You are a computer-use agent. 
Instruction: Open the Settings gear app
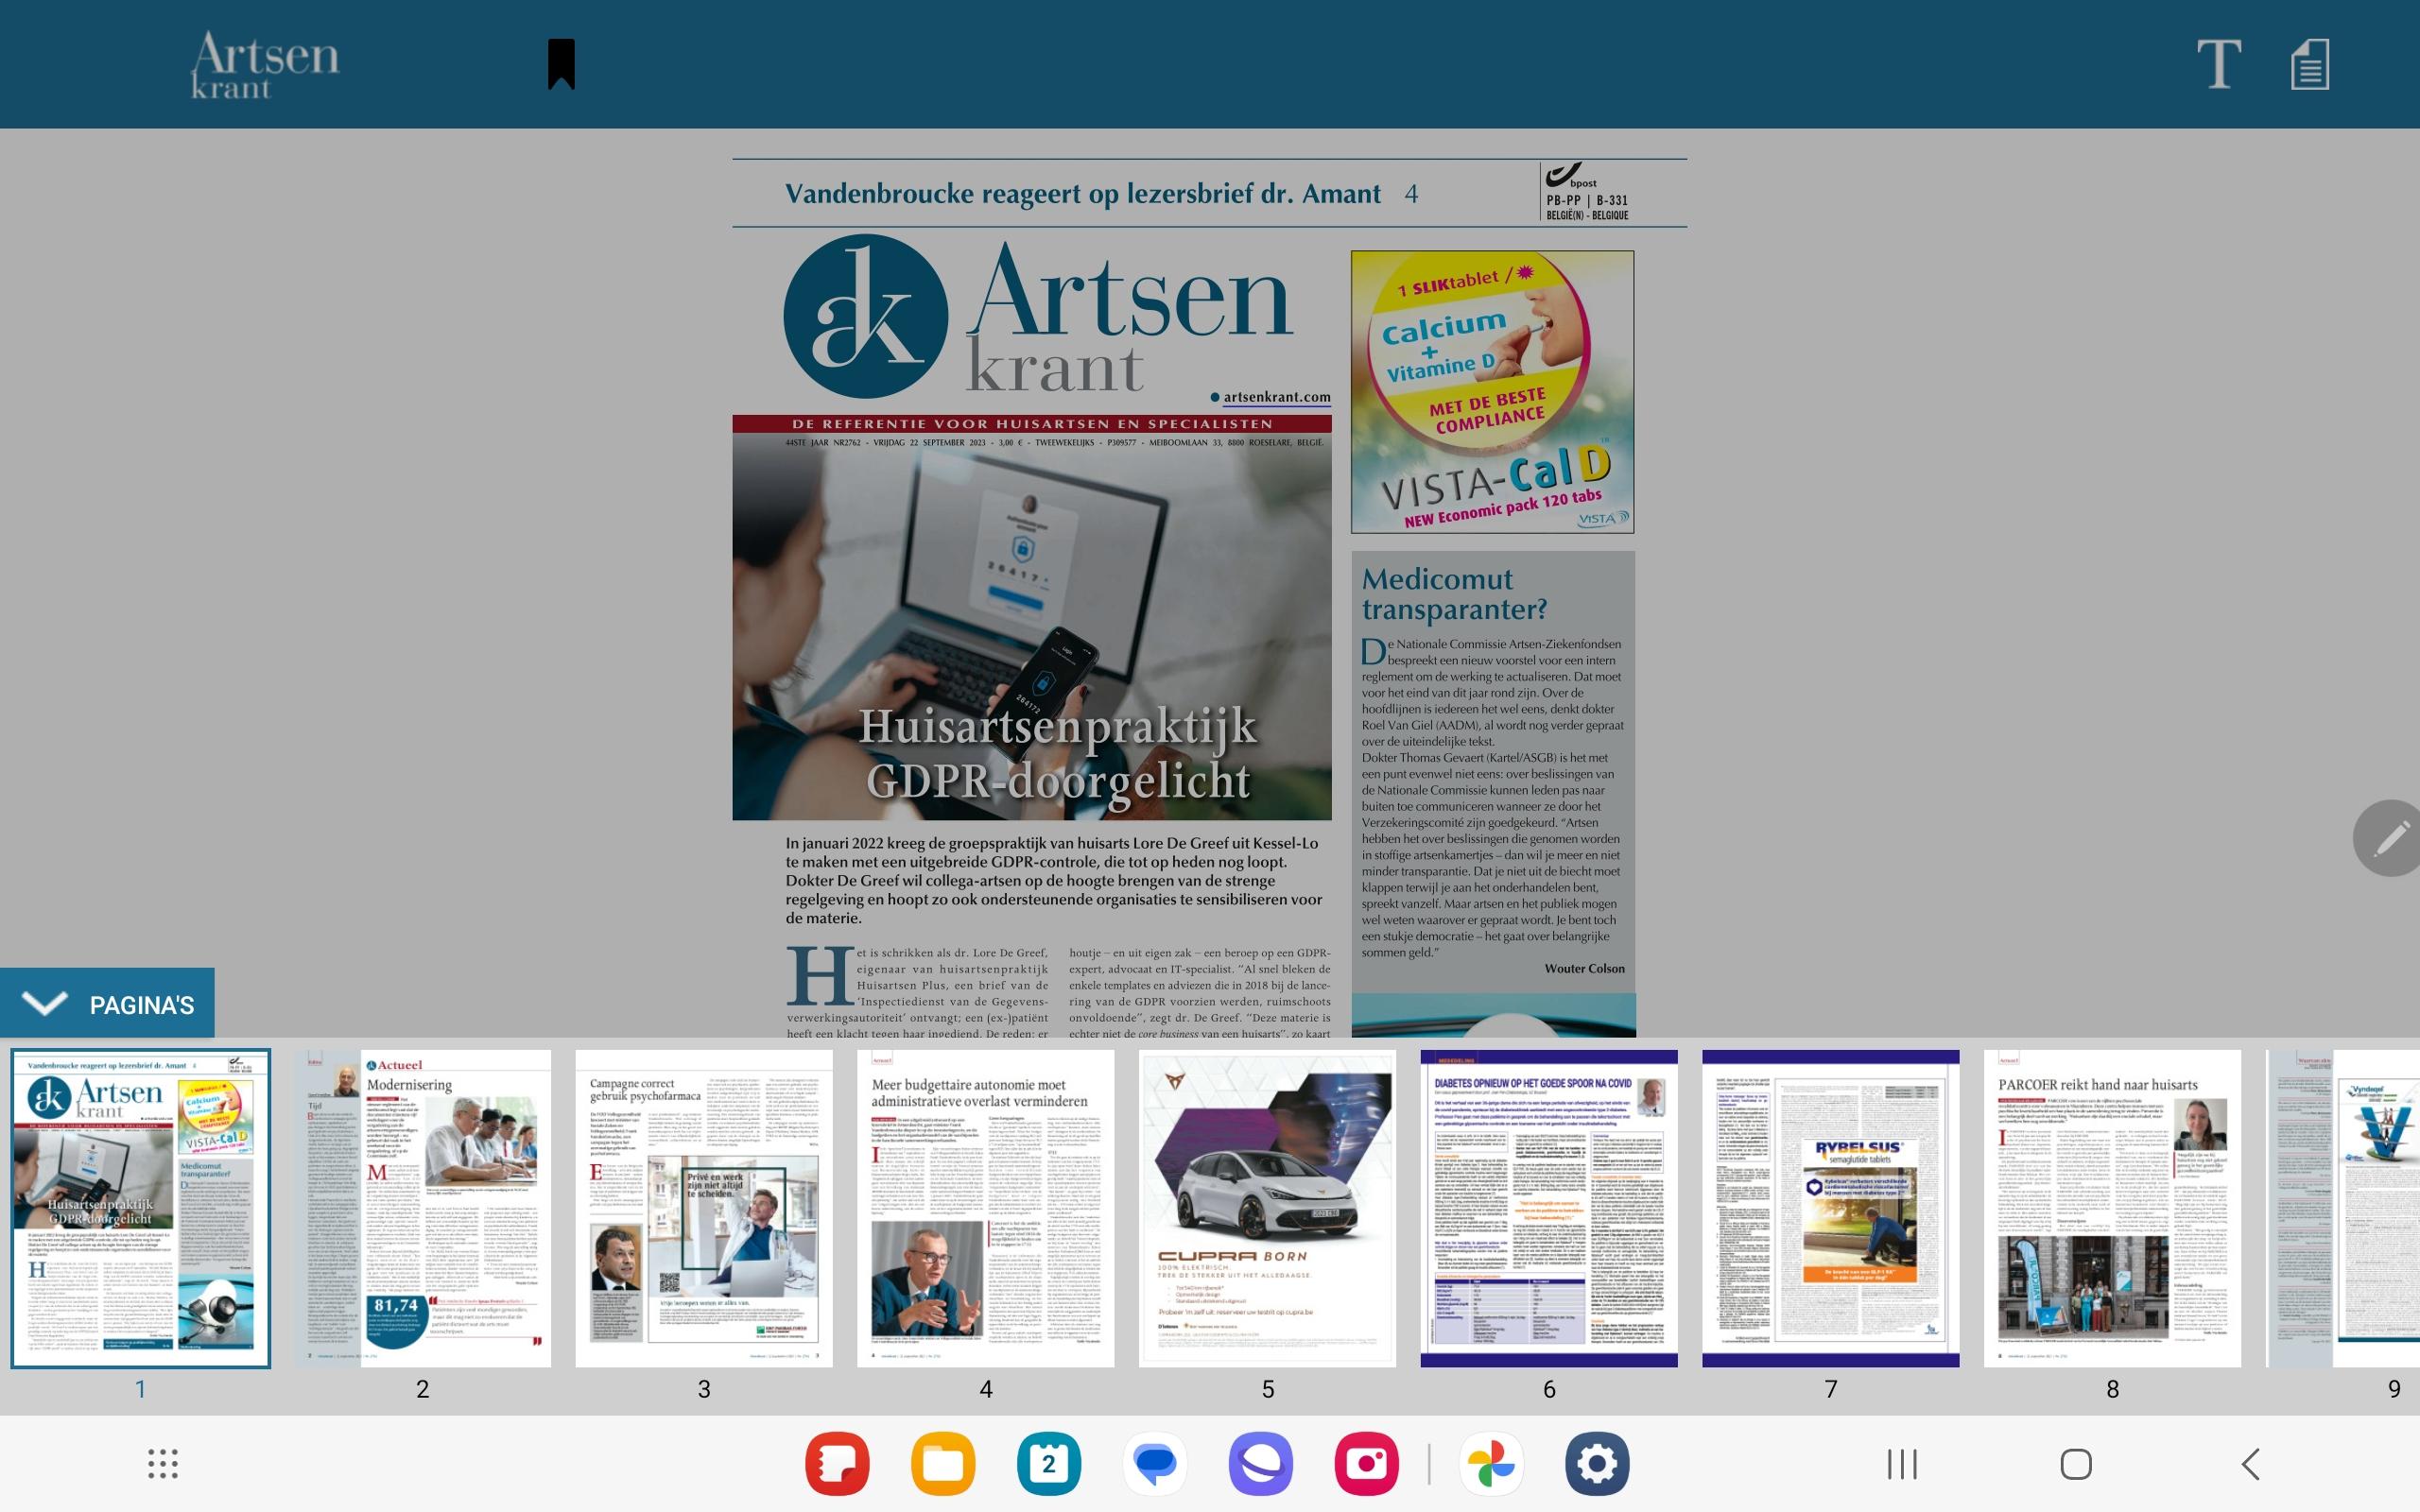[1597, 1464]
